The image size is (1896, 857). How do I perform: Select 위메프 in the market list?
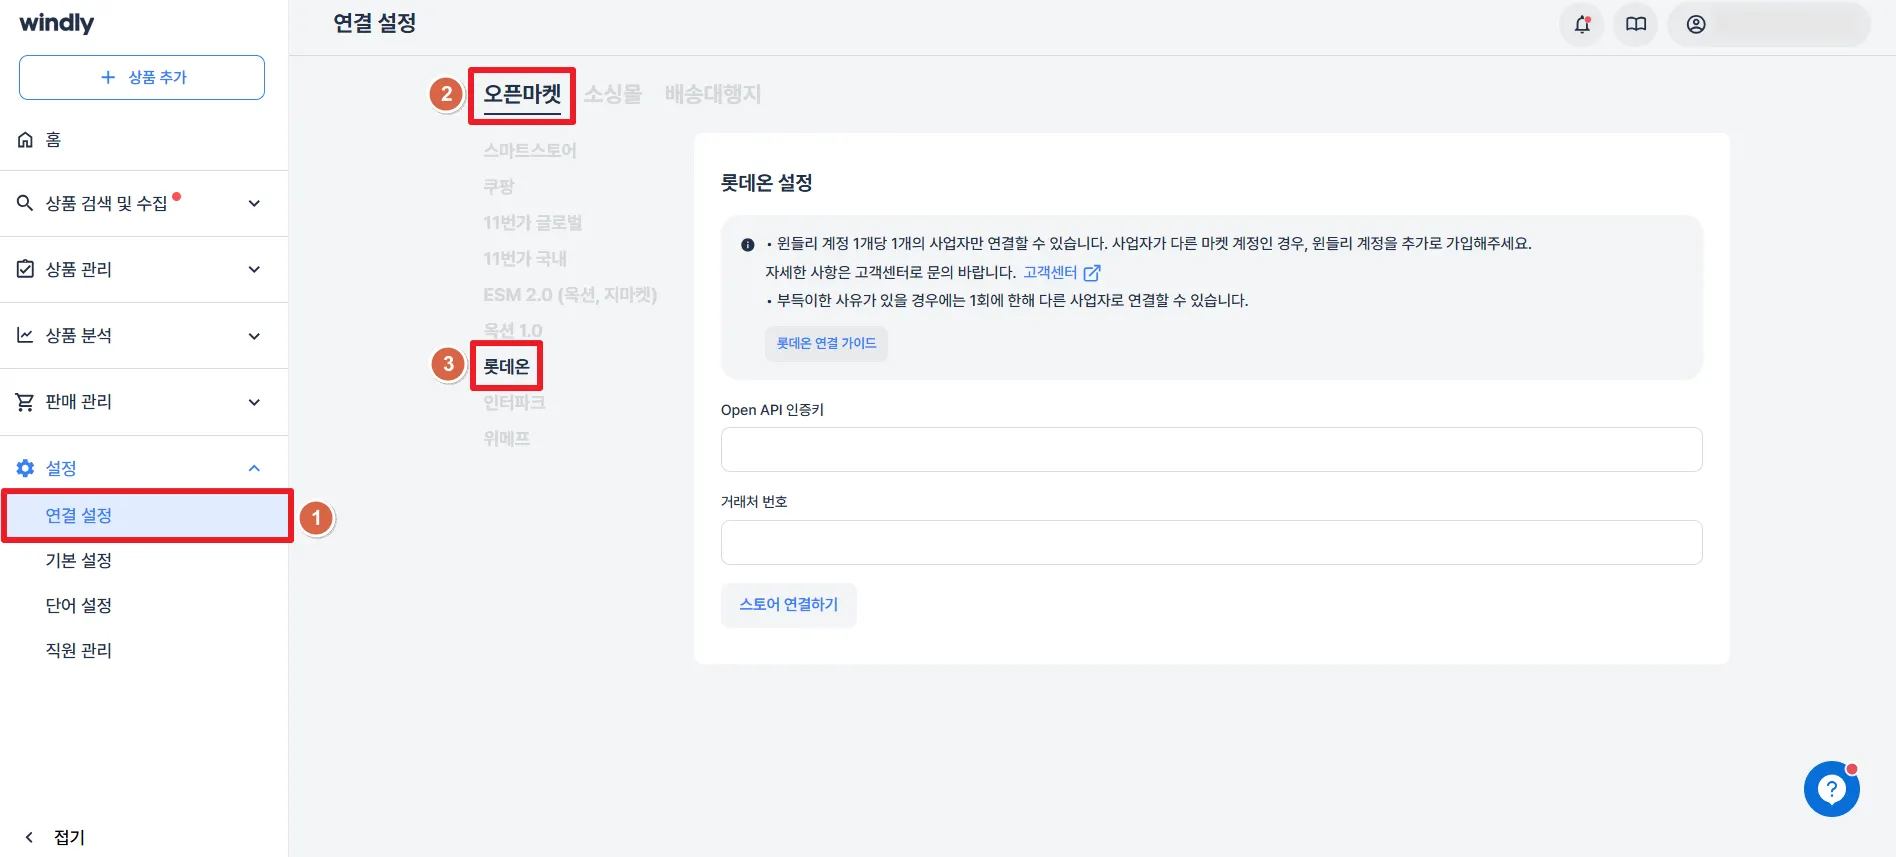pos(507,438)
